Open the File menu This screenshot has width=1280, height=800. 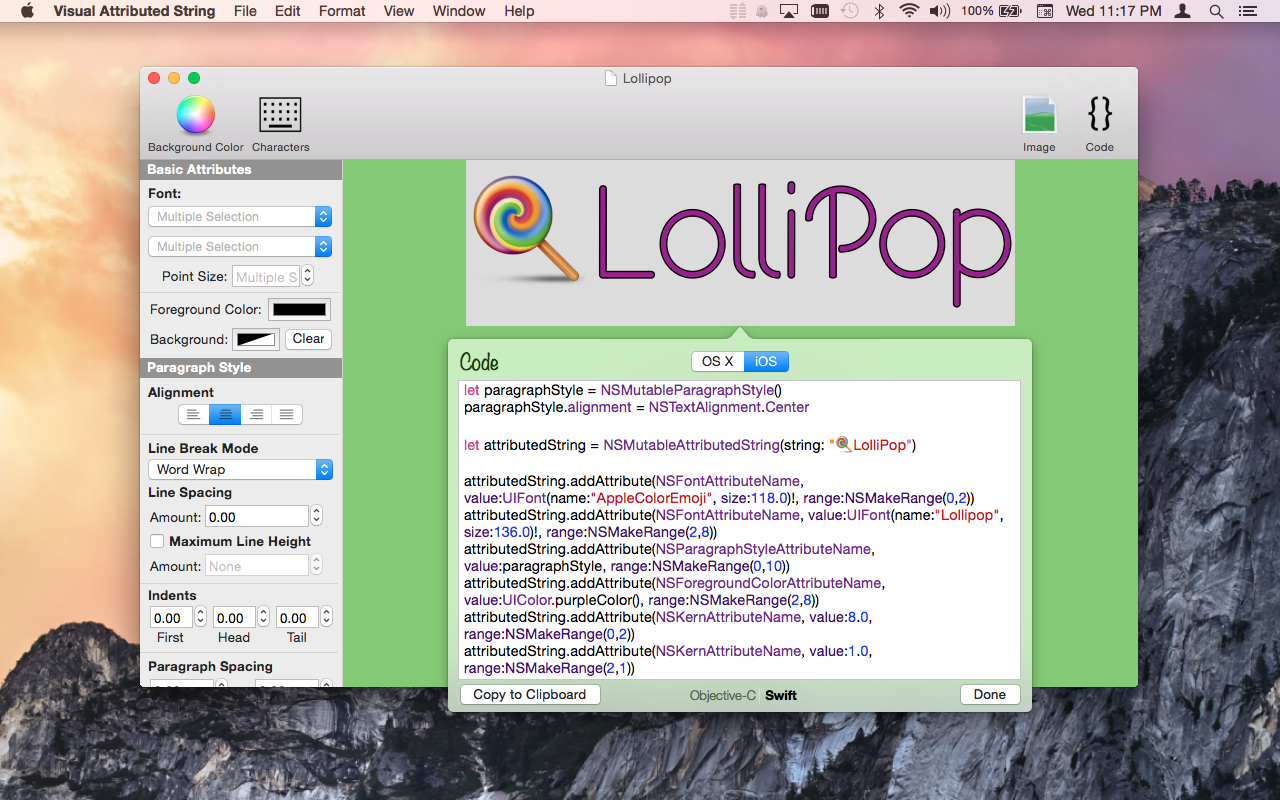click(x=245, y=11)
